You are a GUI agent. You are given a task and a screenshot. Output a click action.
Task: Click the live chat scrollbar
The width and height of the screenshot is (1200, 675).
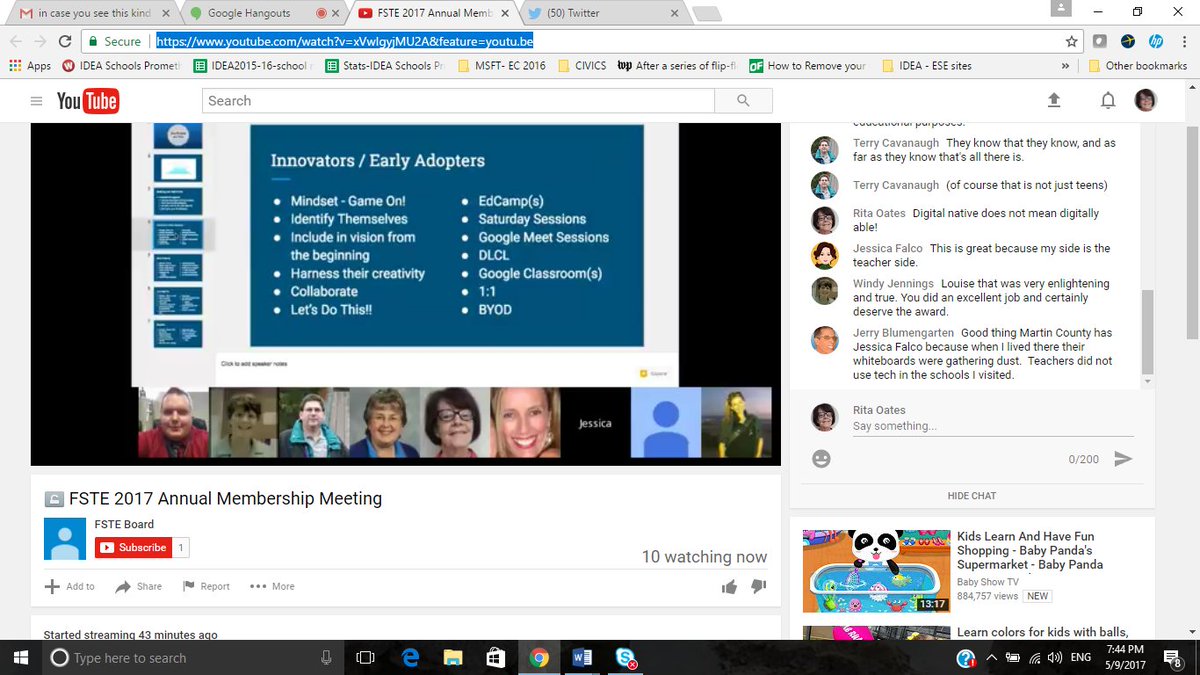[1147, 334]
